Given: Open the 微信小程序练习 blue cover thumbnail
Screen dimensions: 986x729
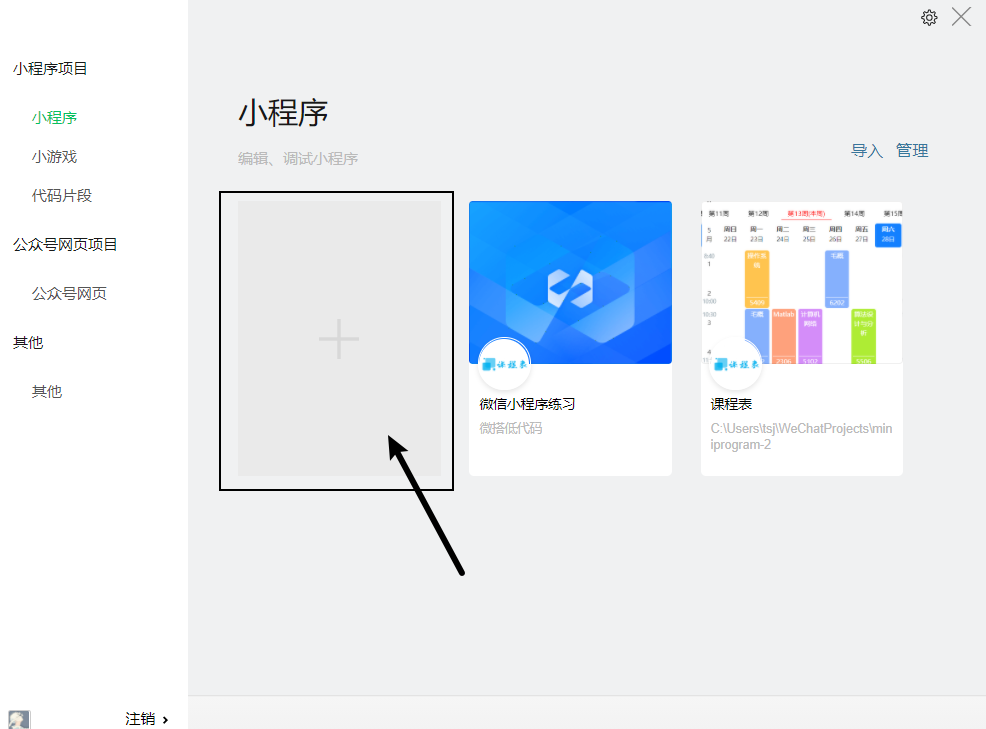Looking at the screenshot, I should tap(570, 282).
